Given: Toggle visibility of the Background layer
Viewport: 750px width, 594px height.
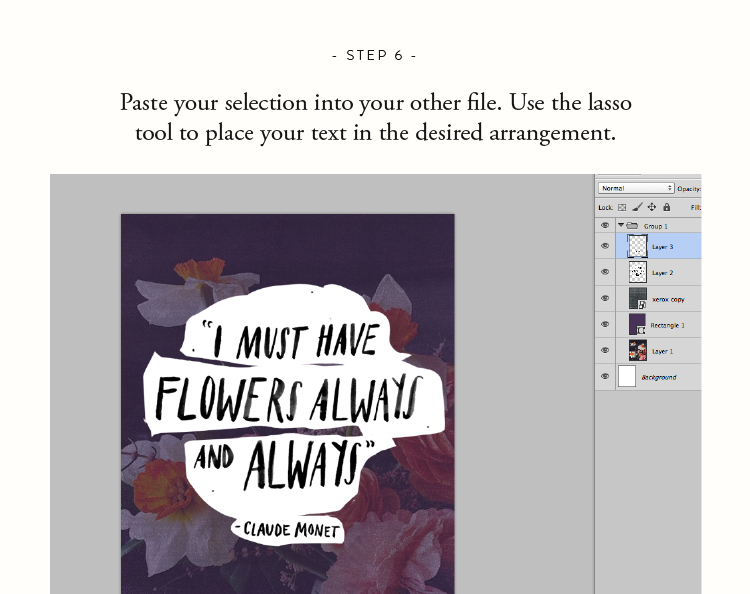Looking at the screenshot, I should 605,376.
